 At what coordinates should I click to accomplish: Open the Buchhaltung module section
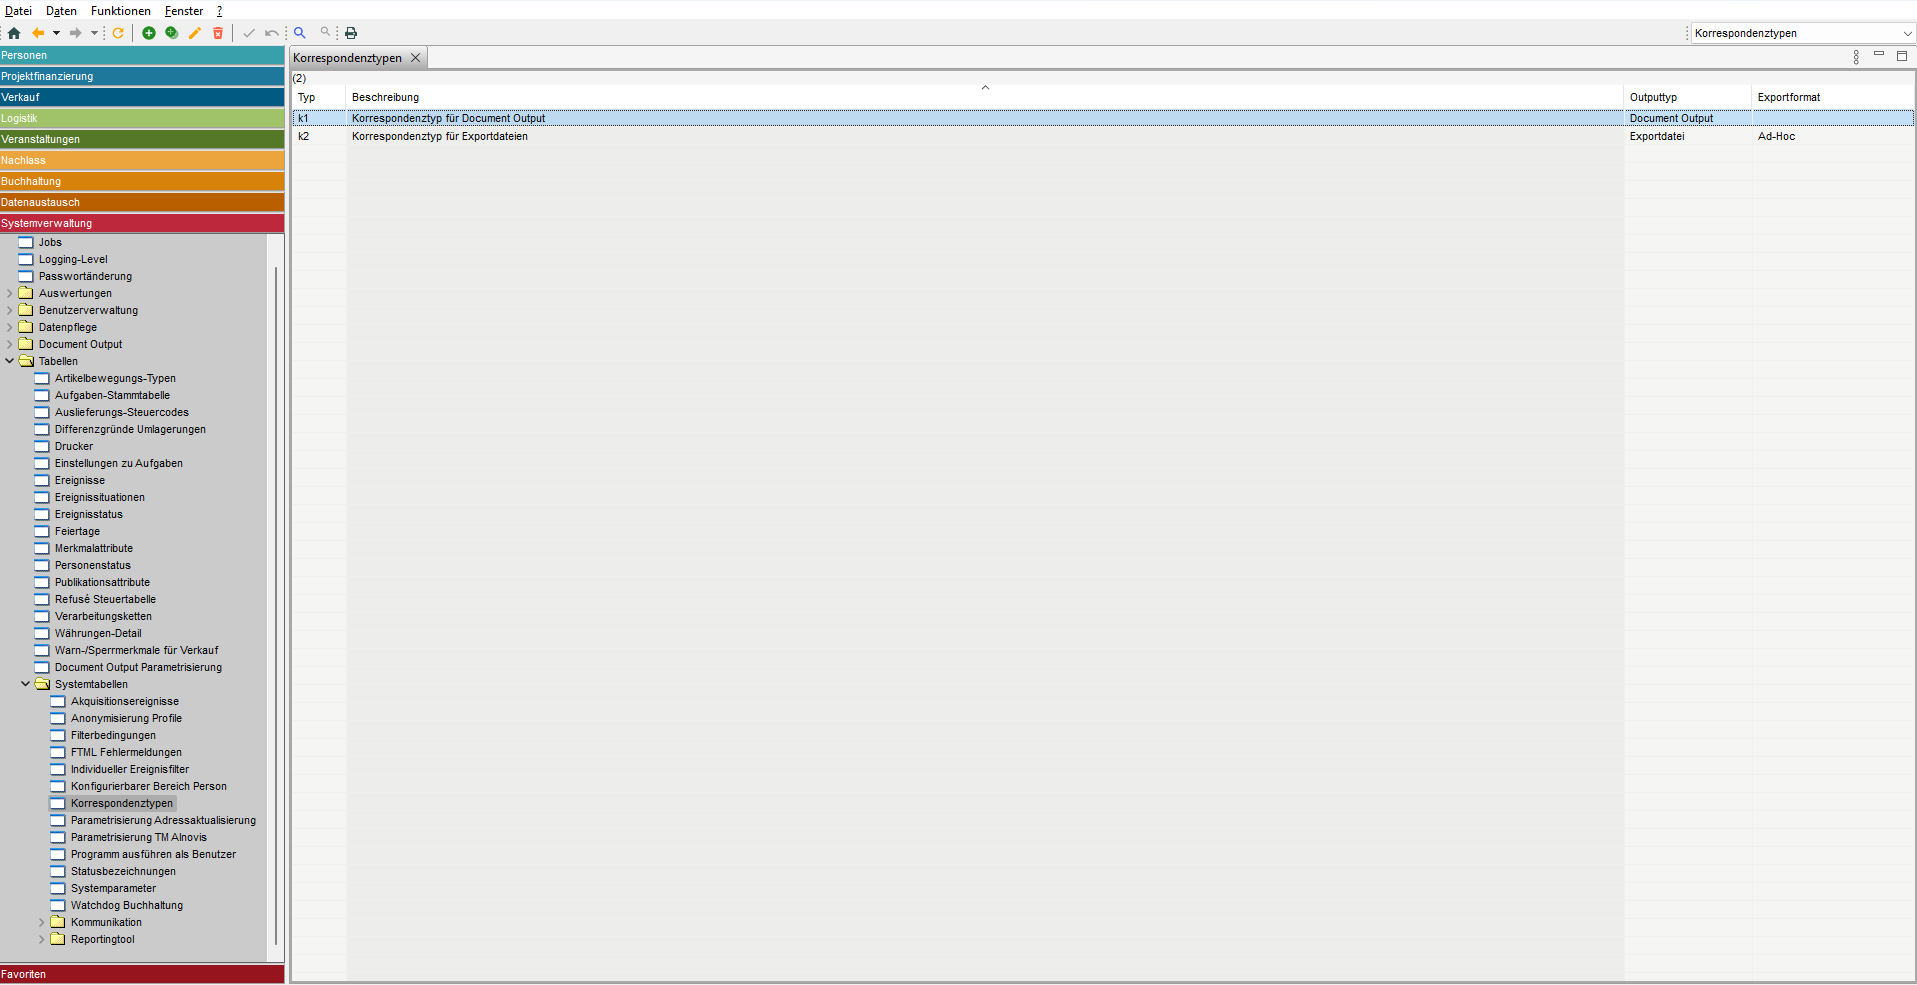142,181
